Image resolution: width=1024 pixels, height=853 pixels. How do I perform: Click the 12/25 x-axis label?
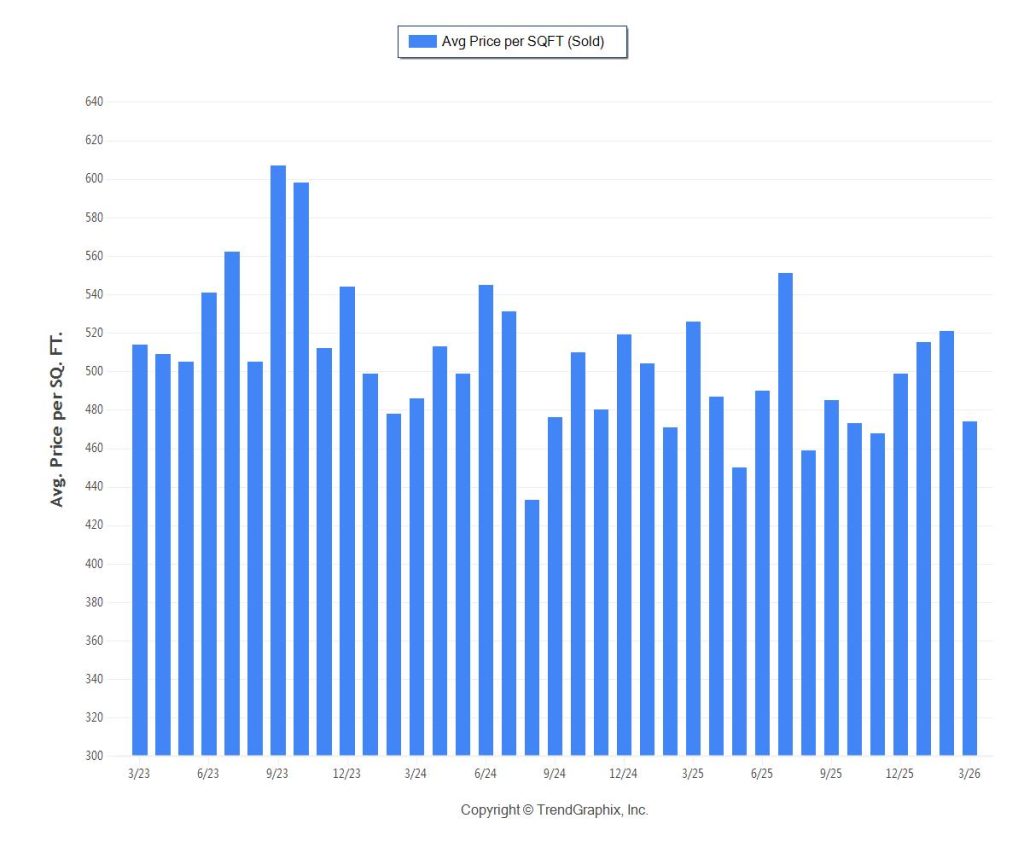pyautogui.click(x=901, y=774)
